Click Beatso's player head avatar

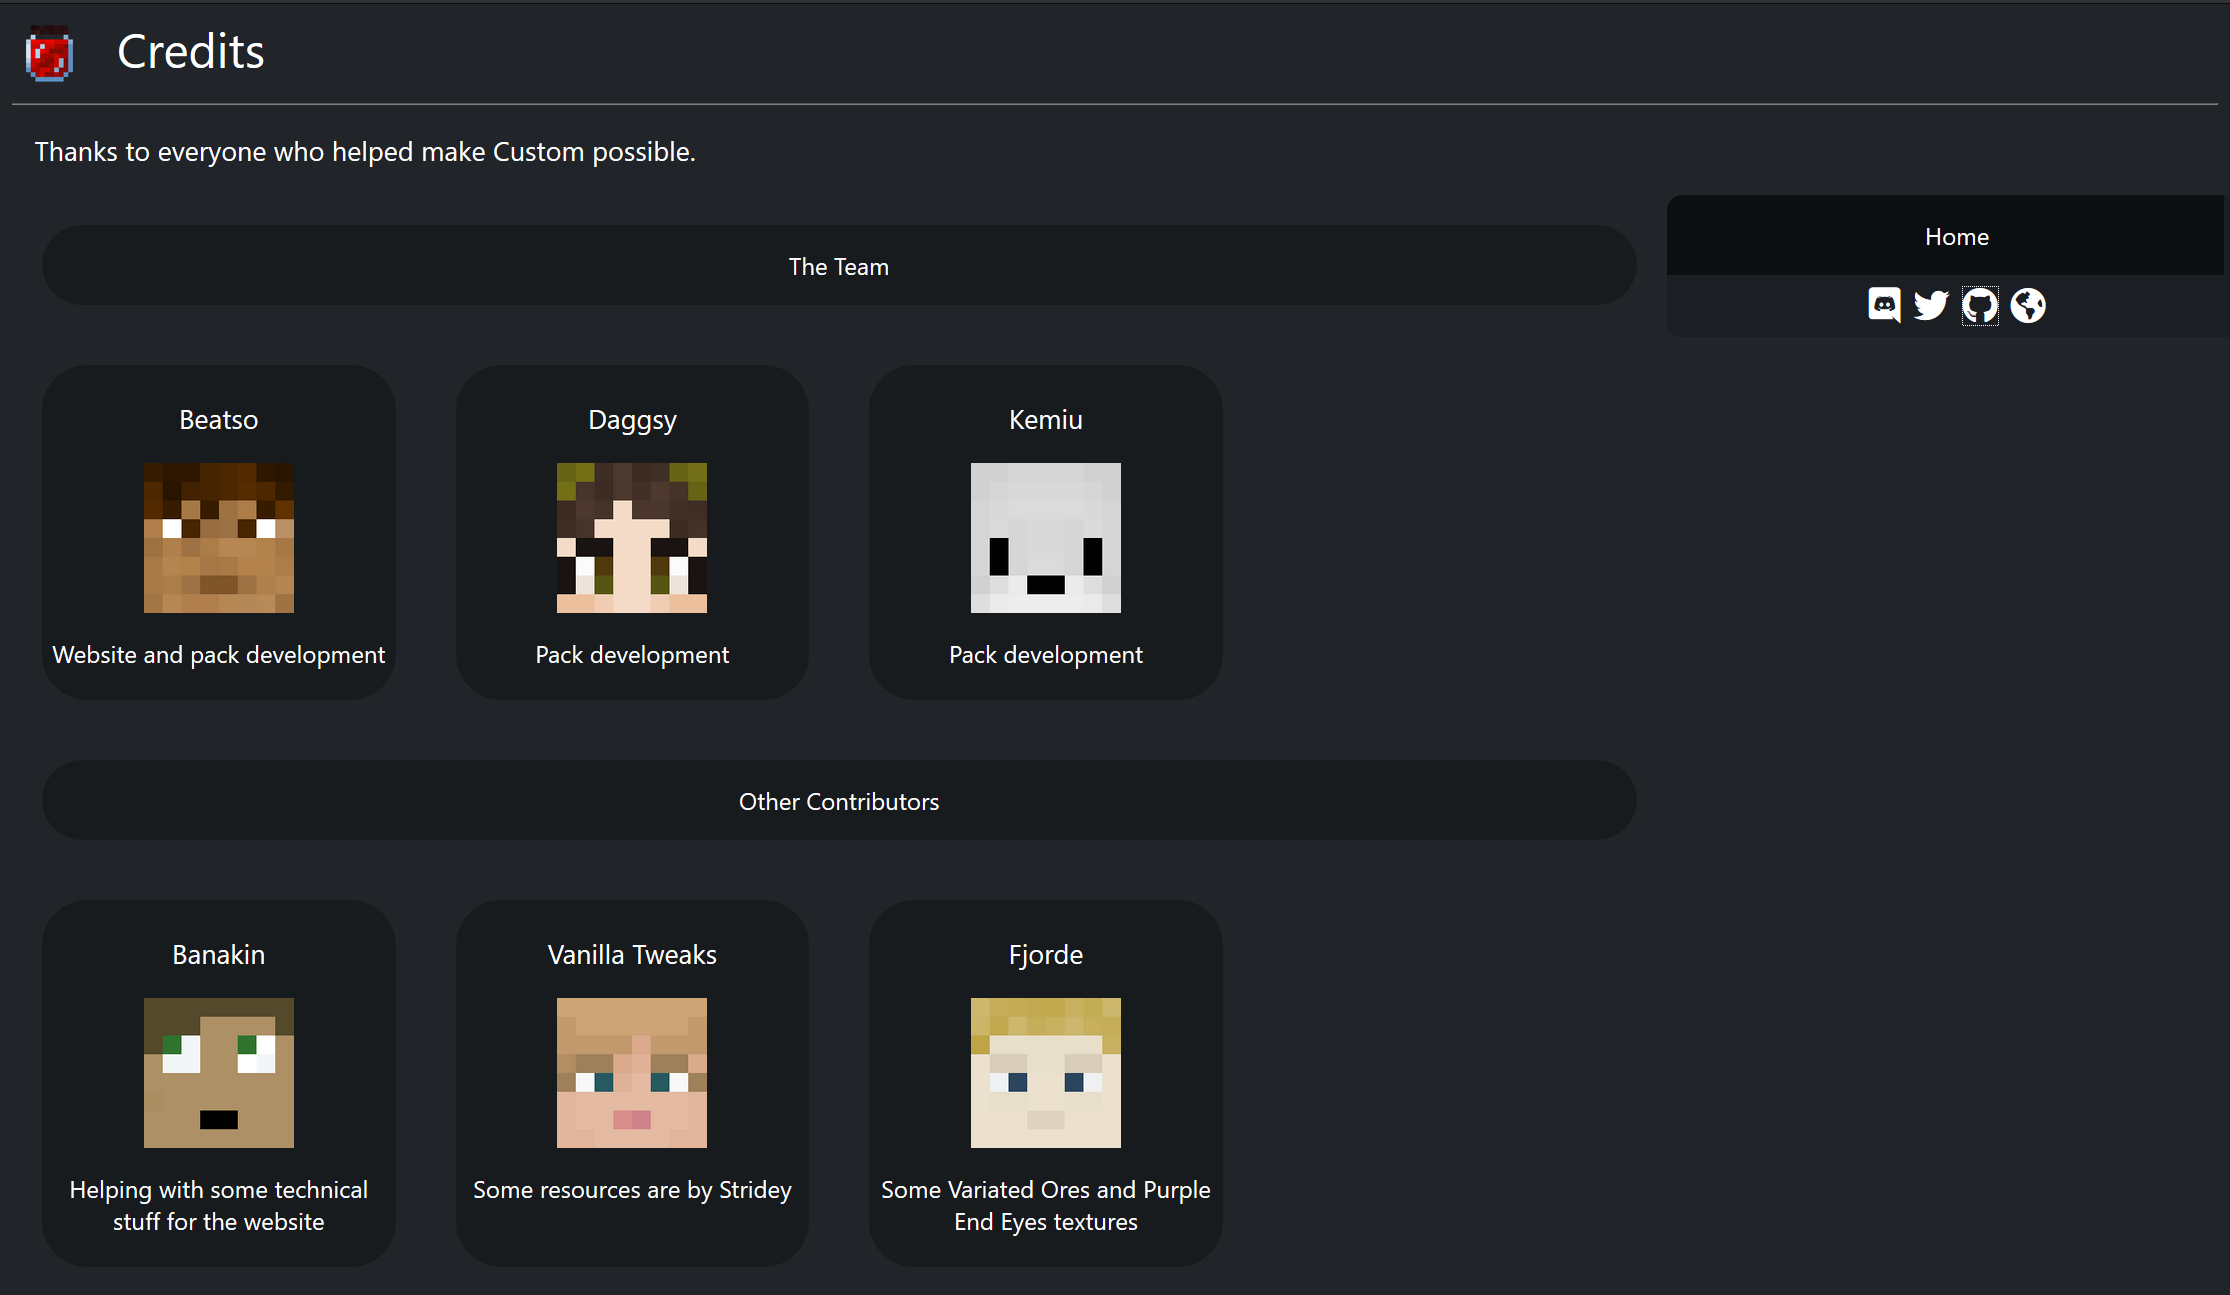[218, 538]
